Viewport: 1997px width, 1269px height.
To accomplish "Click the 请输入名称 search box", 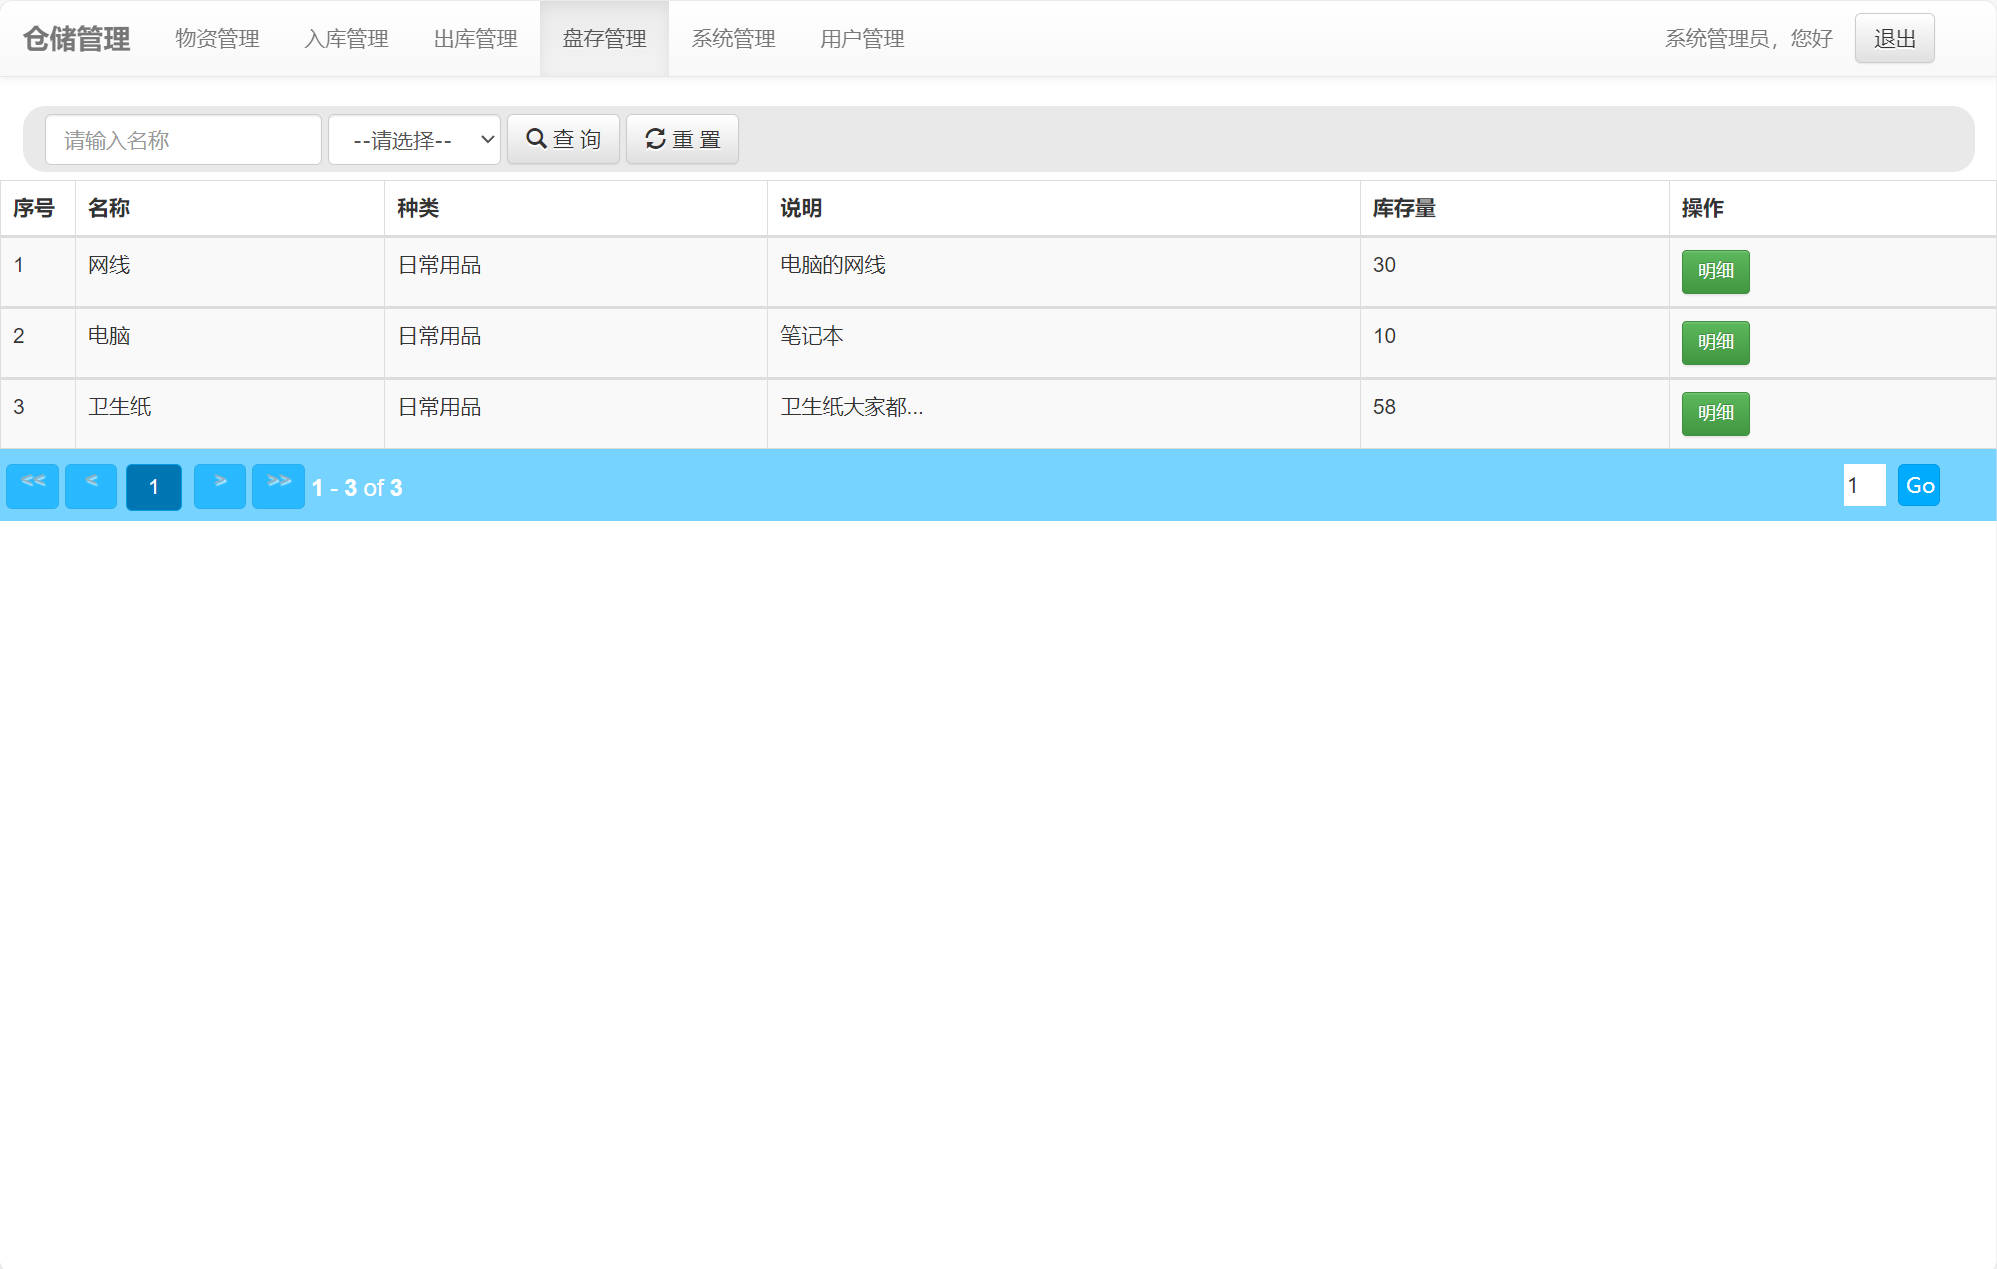I will (x=183, y=139).
